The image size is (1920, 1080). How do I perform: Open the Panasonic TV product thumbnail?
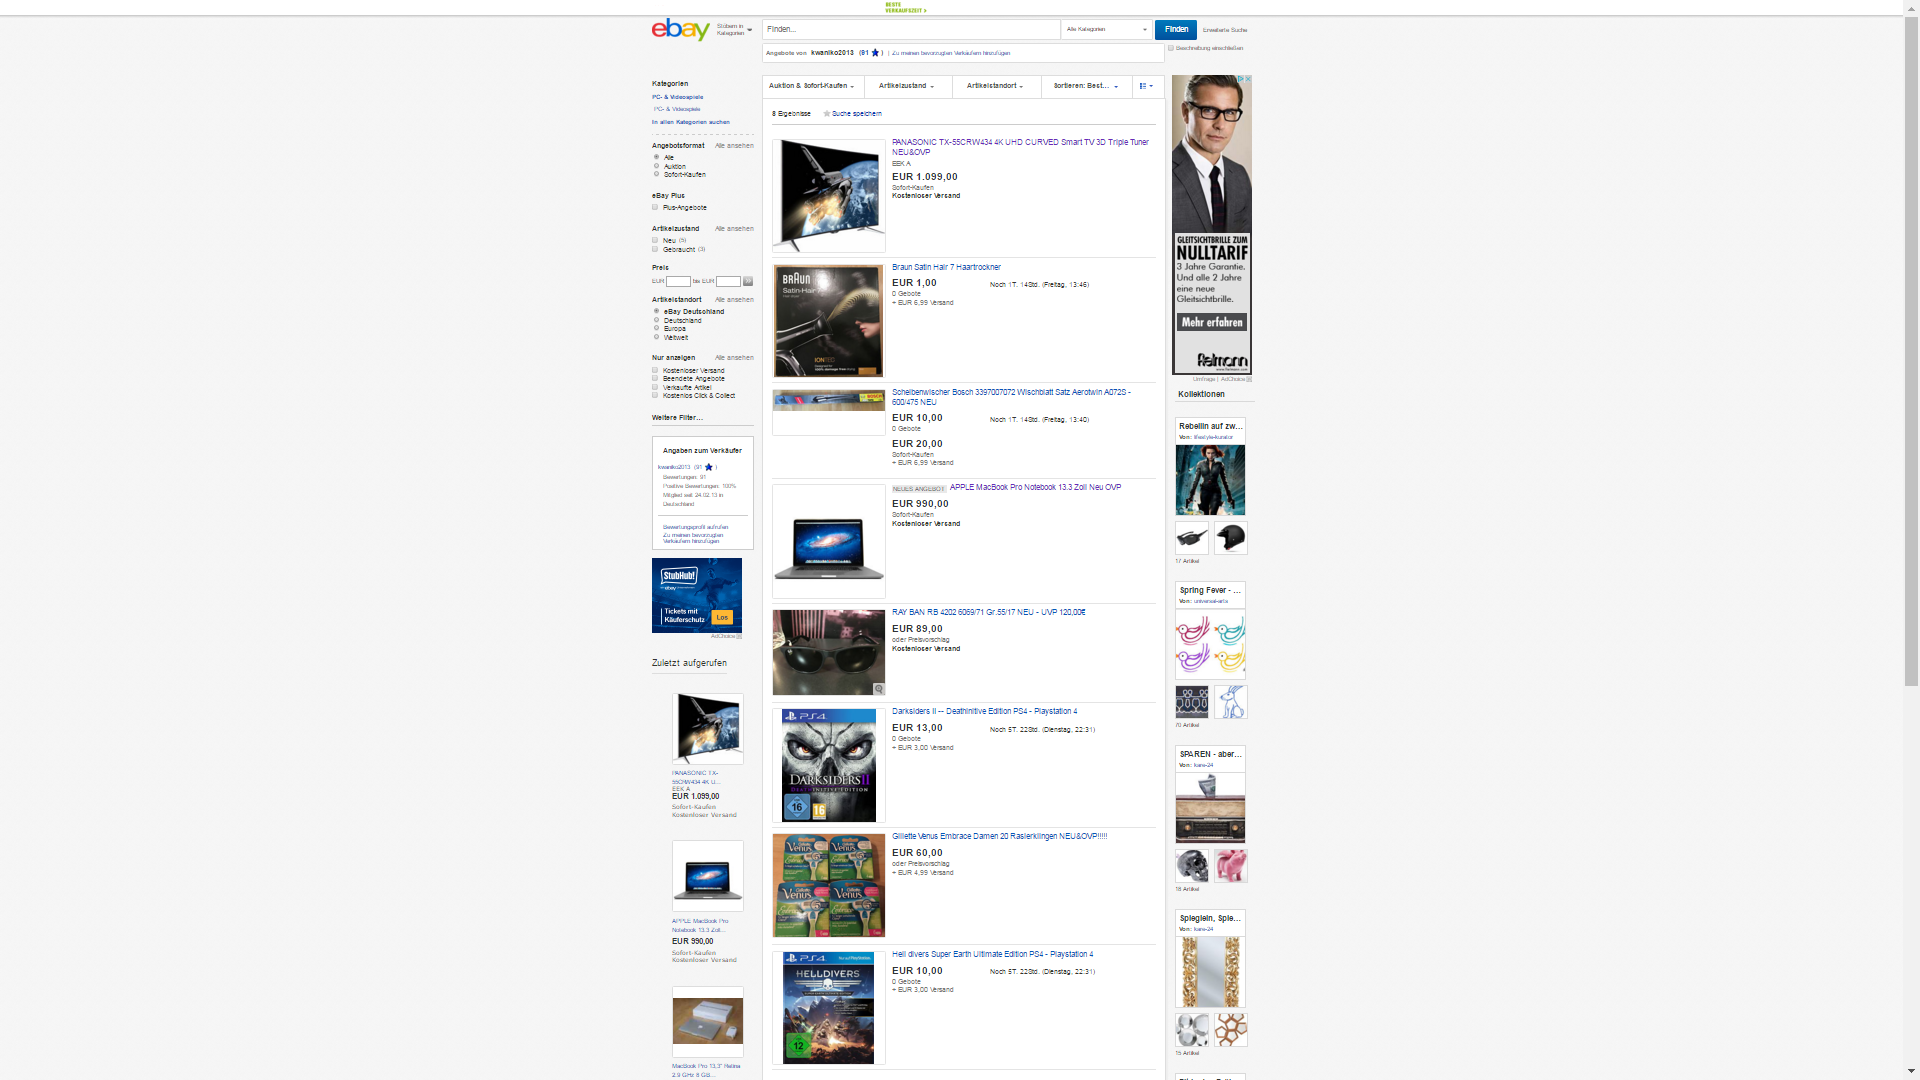point(828,195)
